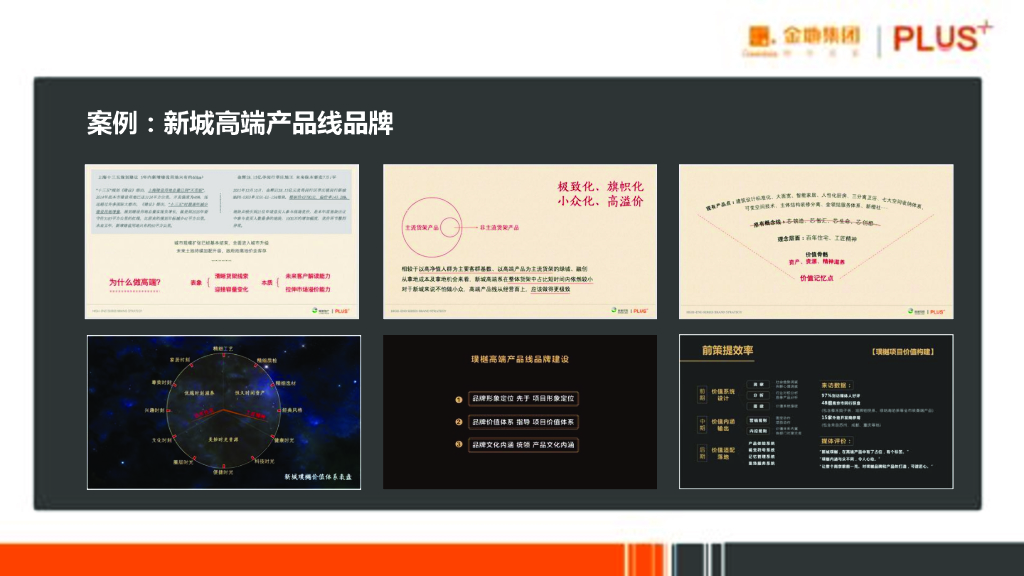
Task: Click the 来访数据： label
Action: click(x=837, y=385)
